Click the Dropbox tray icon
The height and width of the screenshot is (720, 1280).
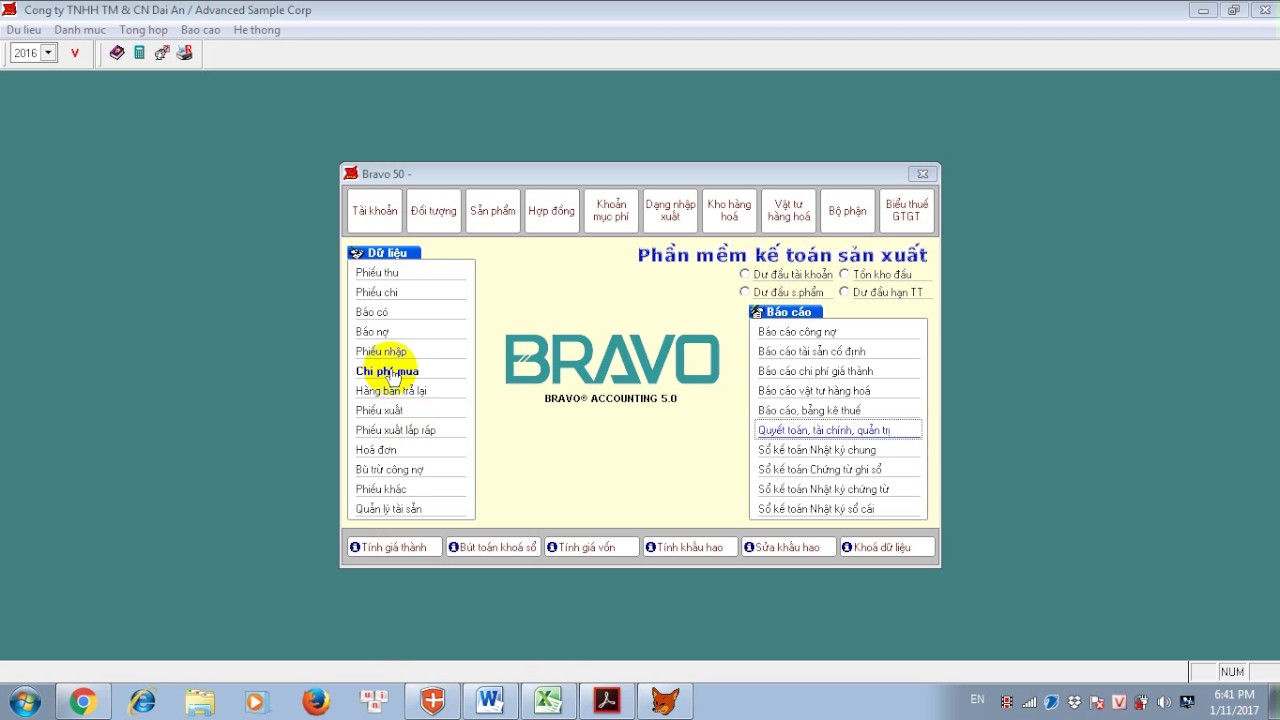[x=1075, y=702]
